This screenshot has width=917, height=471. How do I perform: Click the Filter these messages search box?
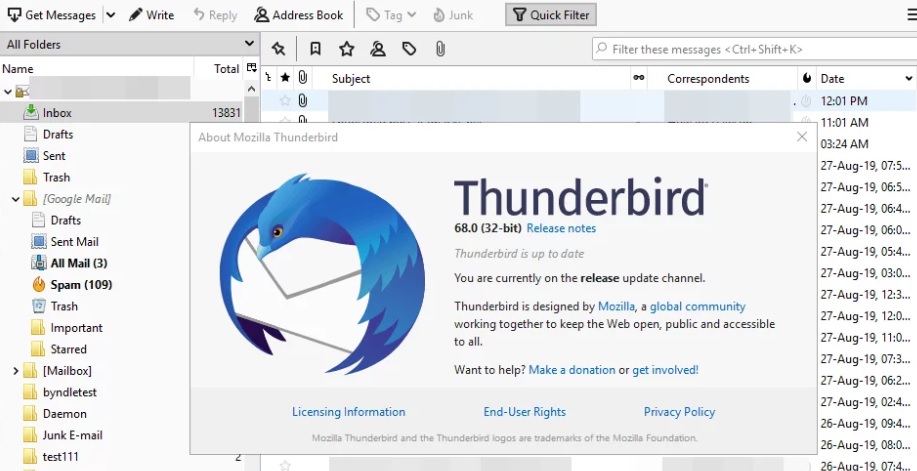(x=754, y=49)
